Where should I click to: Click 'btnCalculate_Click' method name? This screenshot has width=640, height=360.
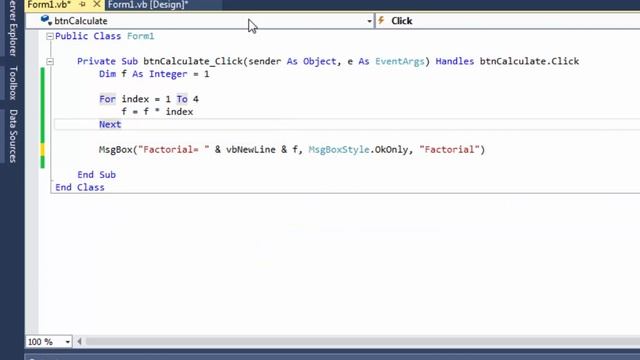pyautogui.click(x=193, y=61)
